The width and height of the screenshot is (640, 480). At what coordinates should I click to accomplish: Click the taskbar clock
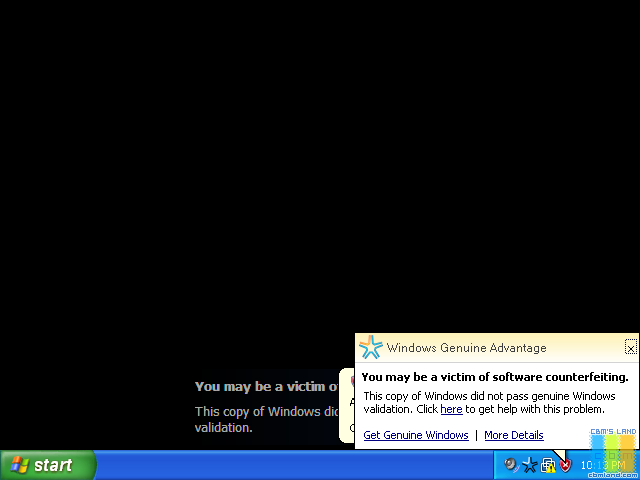[x=603, y=465]
